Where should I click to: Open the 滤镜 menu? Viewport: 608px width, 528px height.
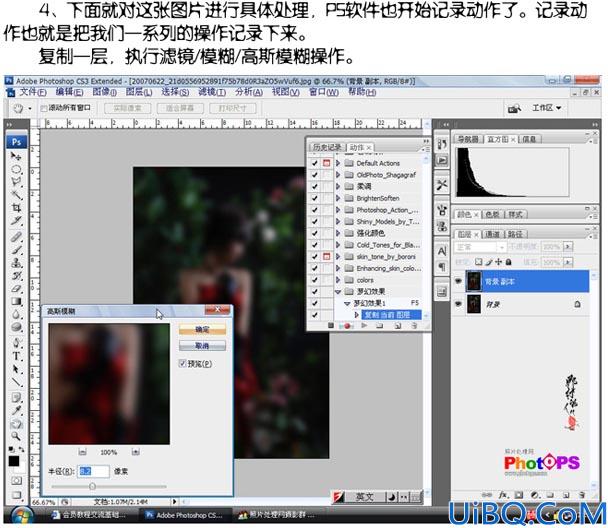tap(212, 92)
